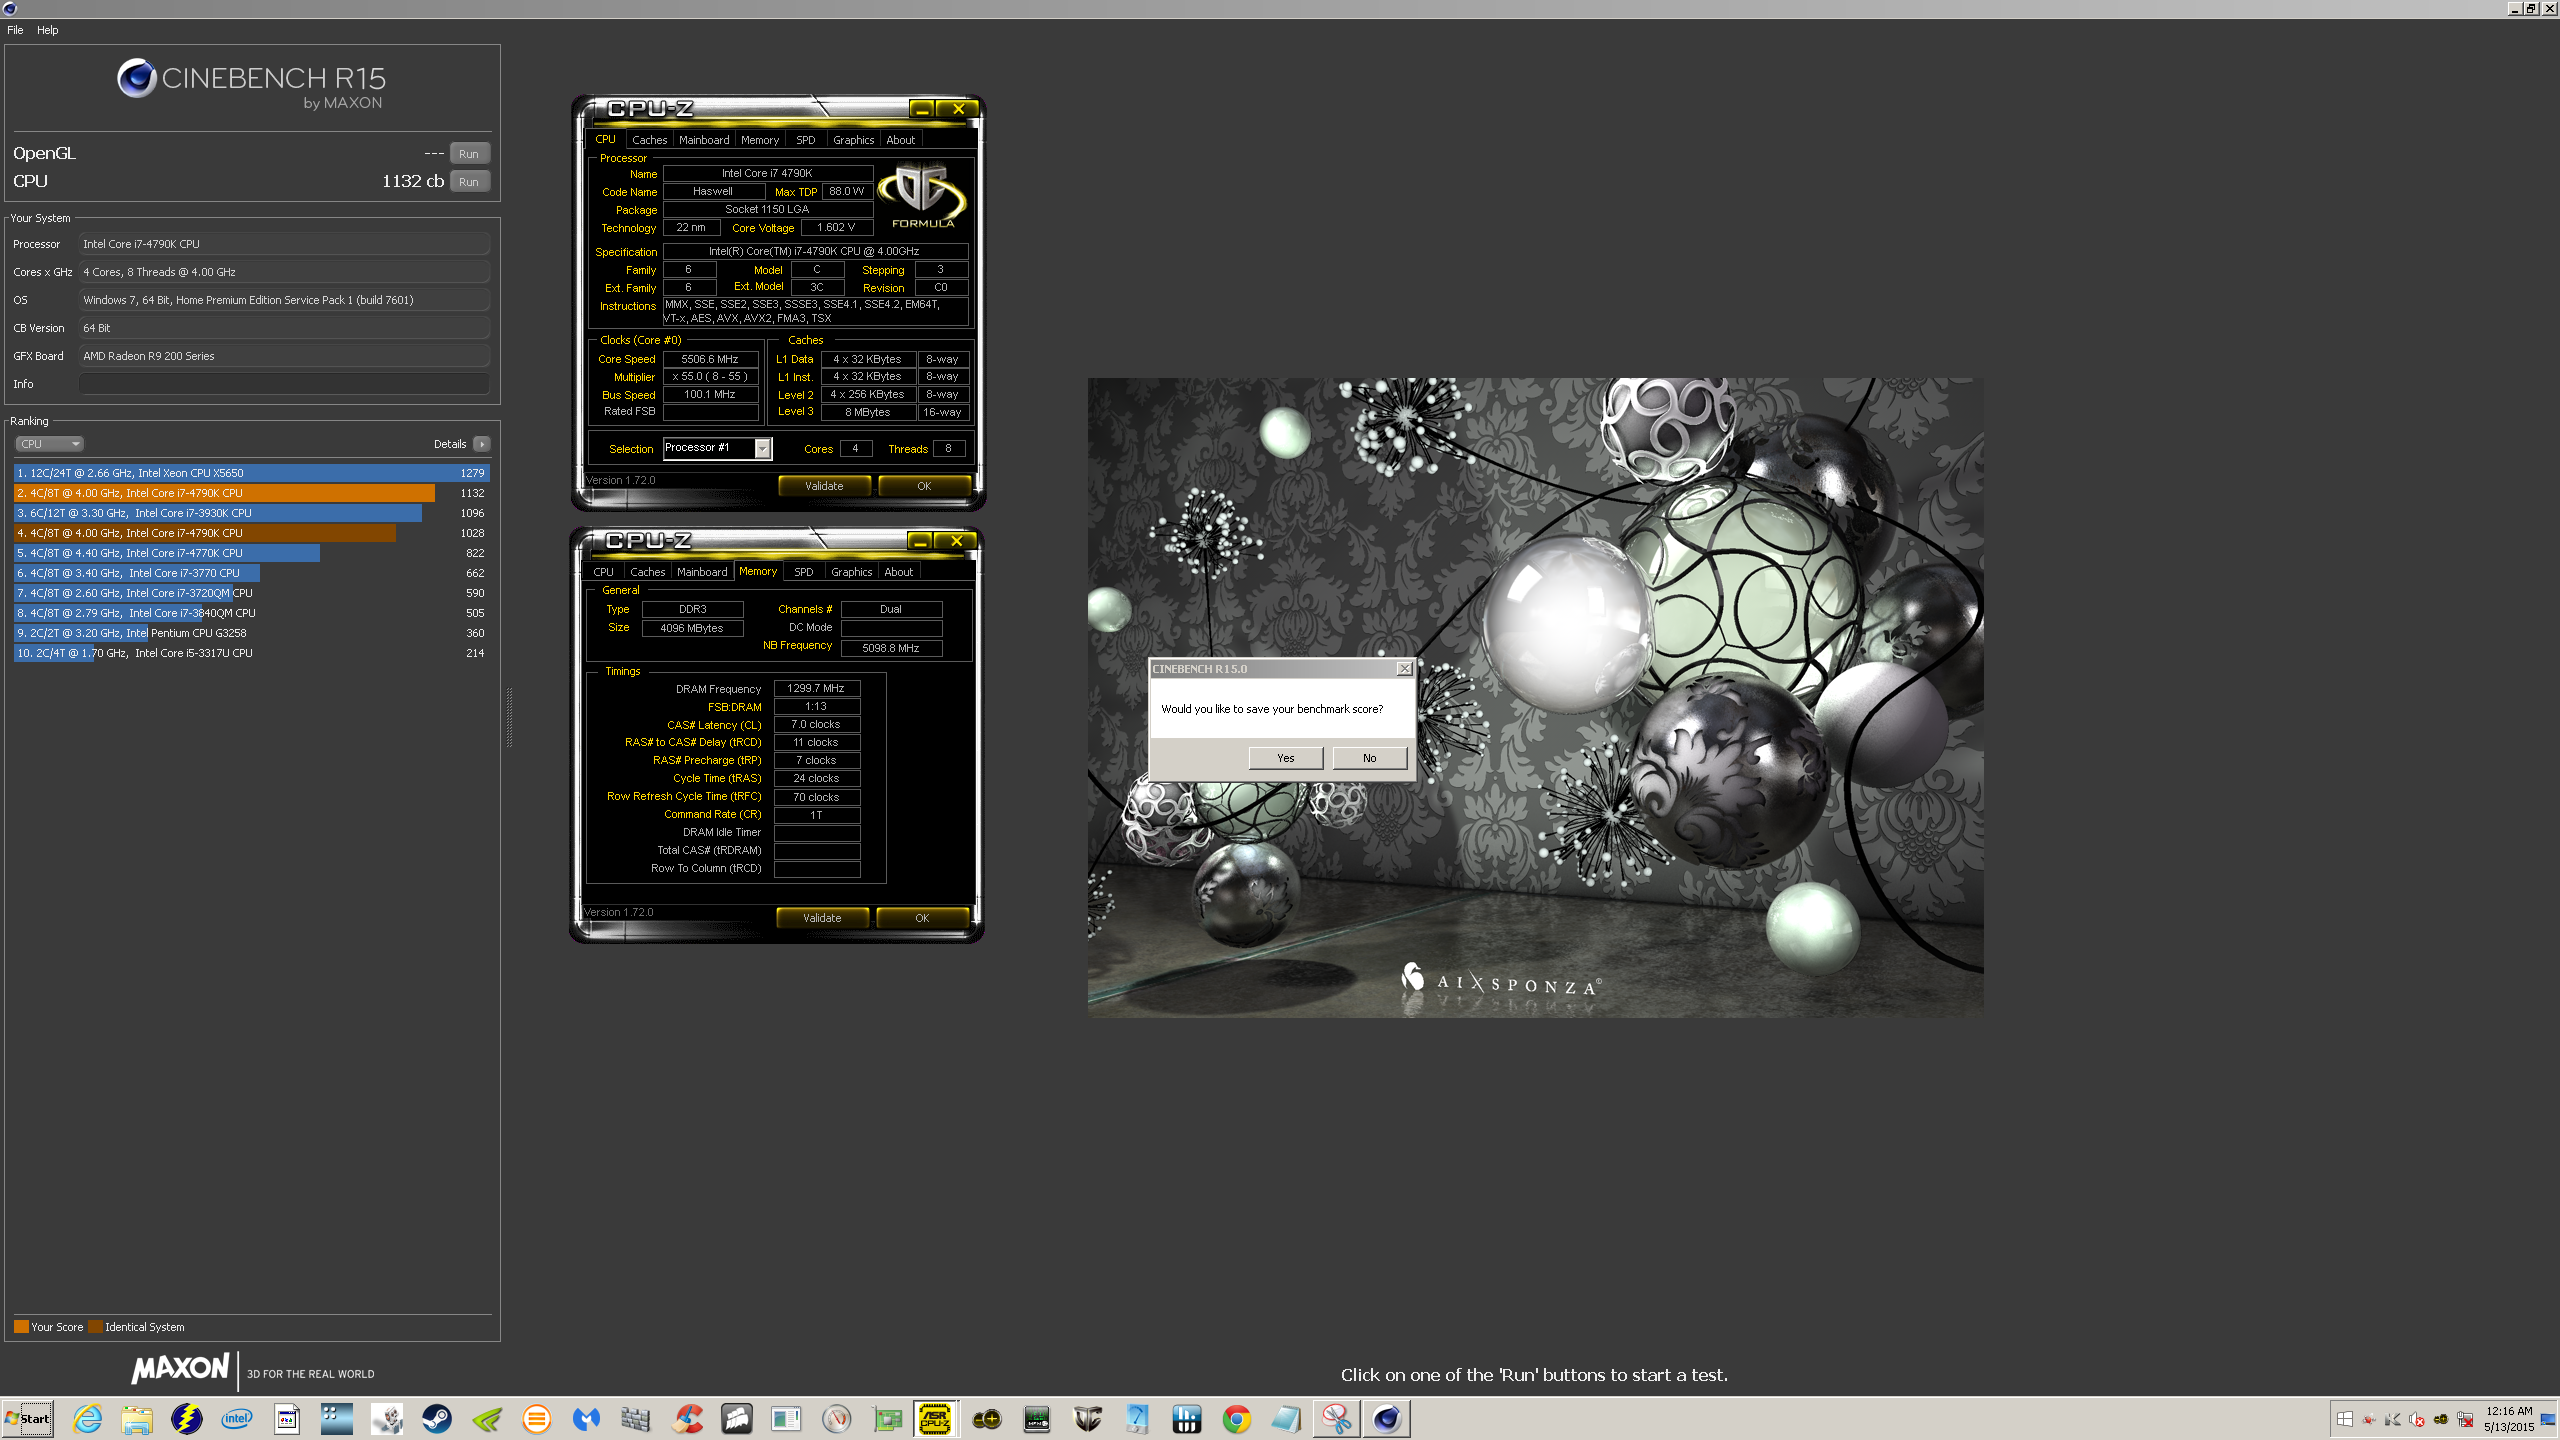Switch to ASR CPU-Z taskbar button

tap(936, 1419)
